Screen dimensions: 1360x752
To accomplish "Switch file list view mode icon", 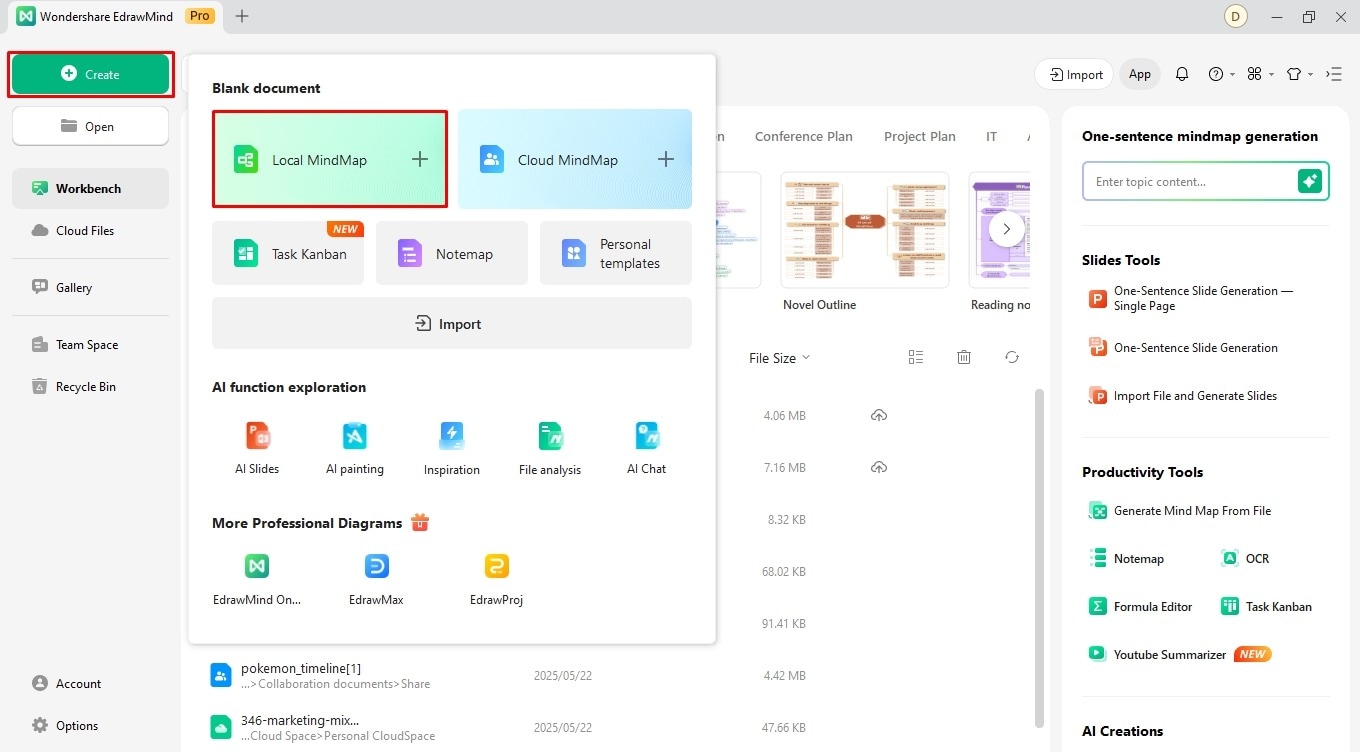I will (x=916, y=357).
